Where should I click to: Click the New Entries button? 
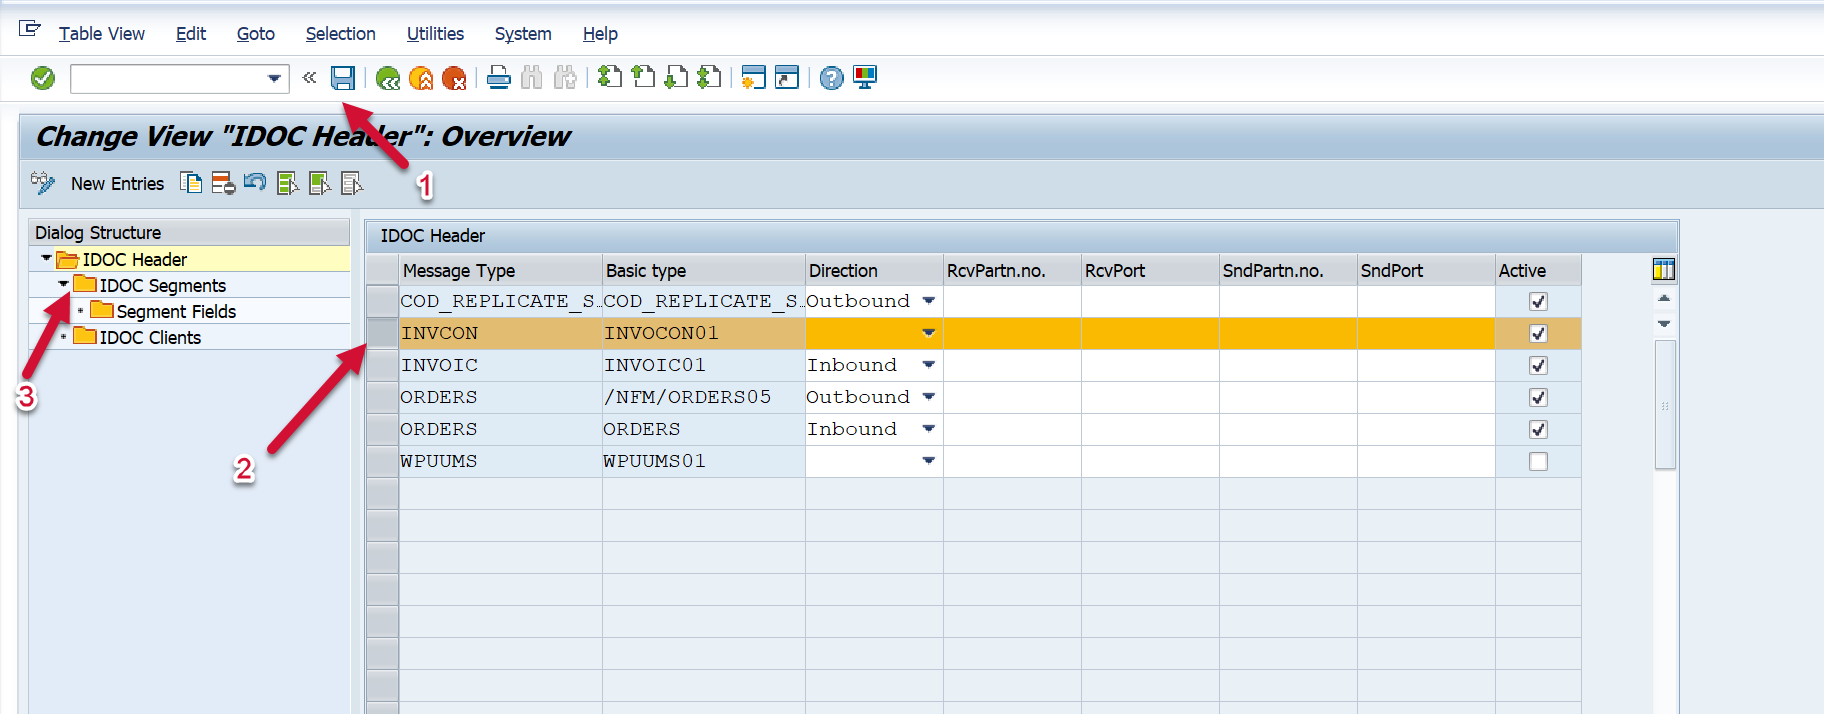(x=117, y=184)
